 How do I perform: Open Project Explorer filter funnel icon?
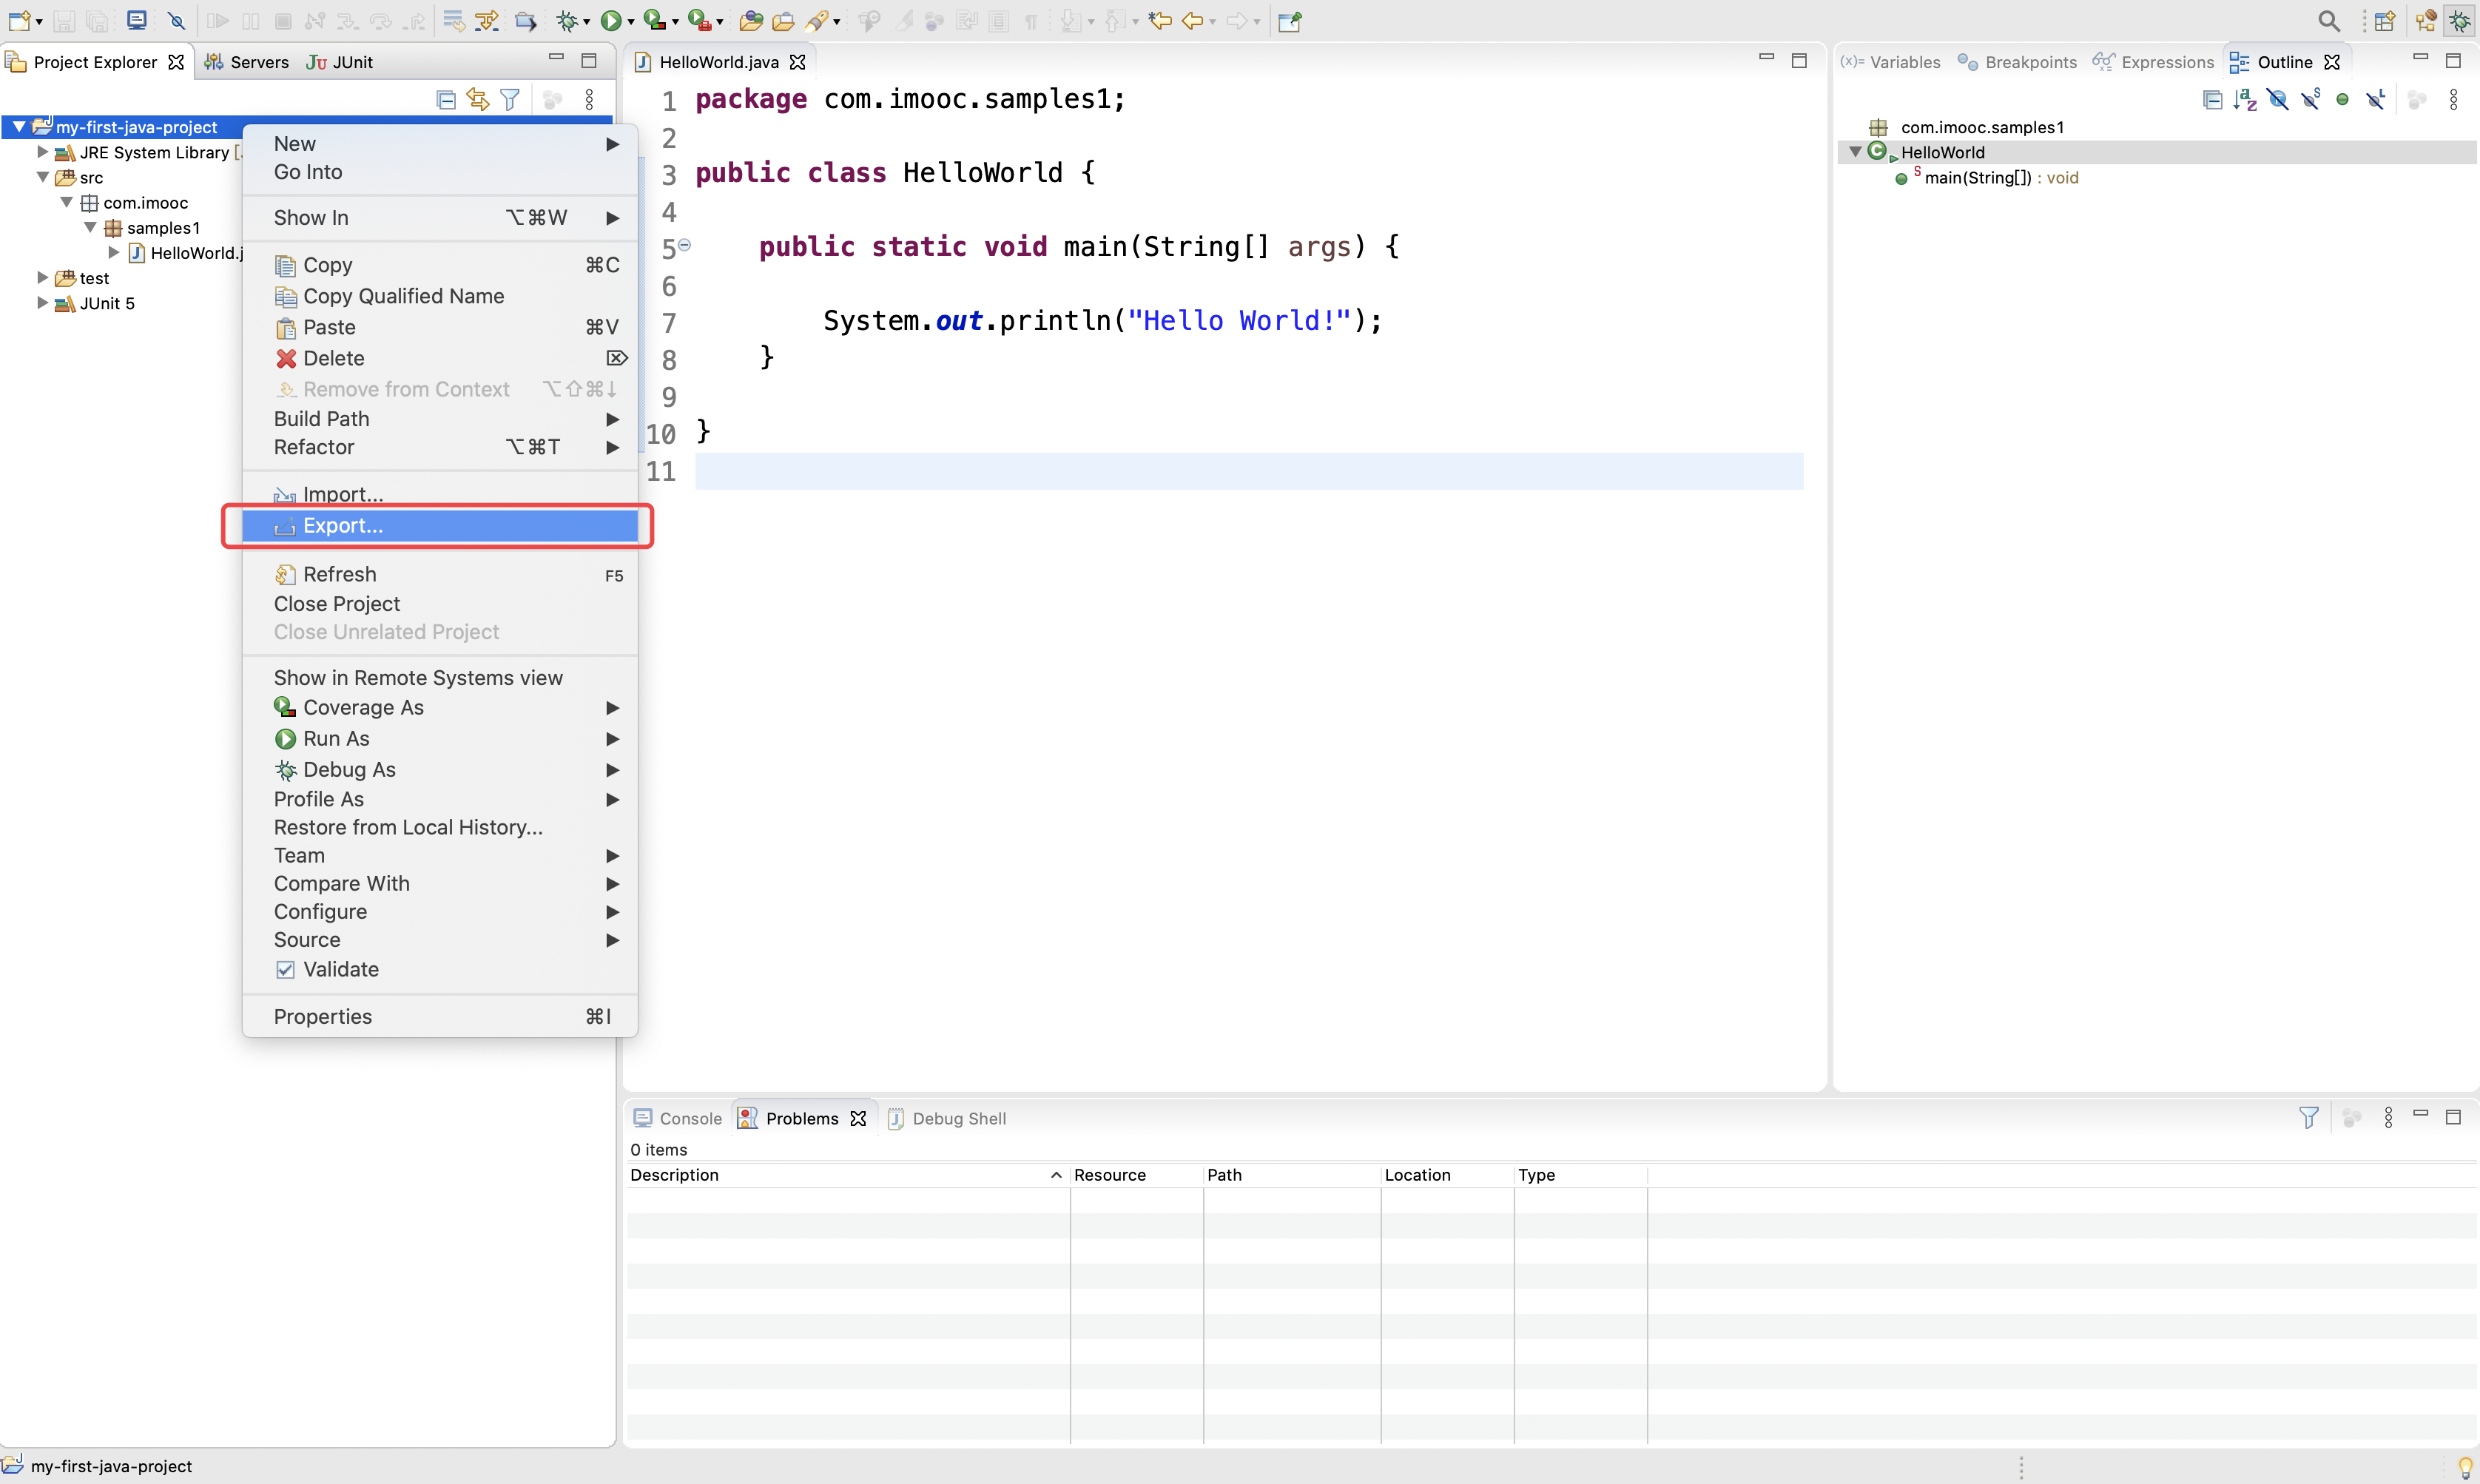click(x=510, y=99)
